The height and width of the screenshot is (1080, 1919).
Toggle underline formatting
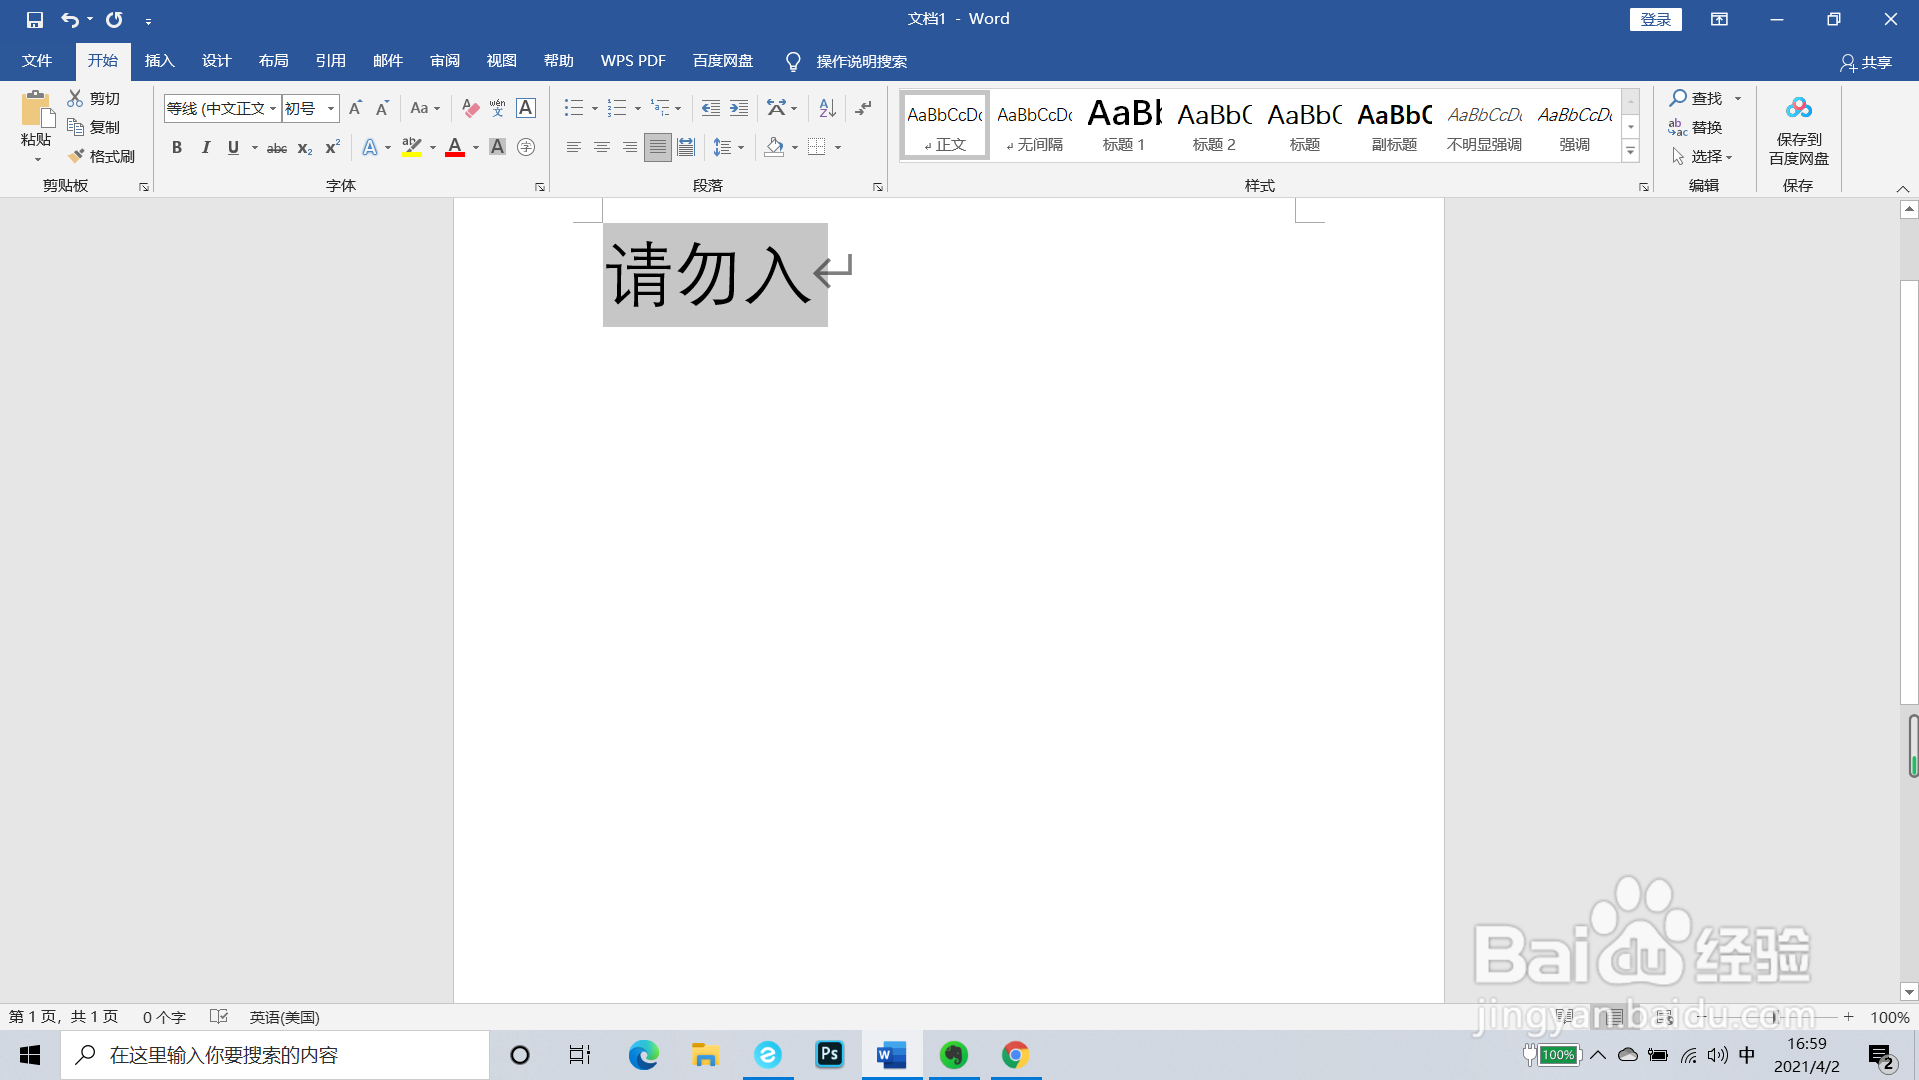coord(233,147)
